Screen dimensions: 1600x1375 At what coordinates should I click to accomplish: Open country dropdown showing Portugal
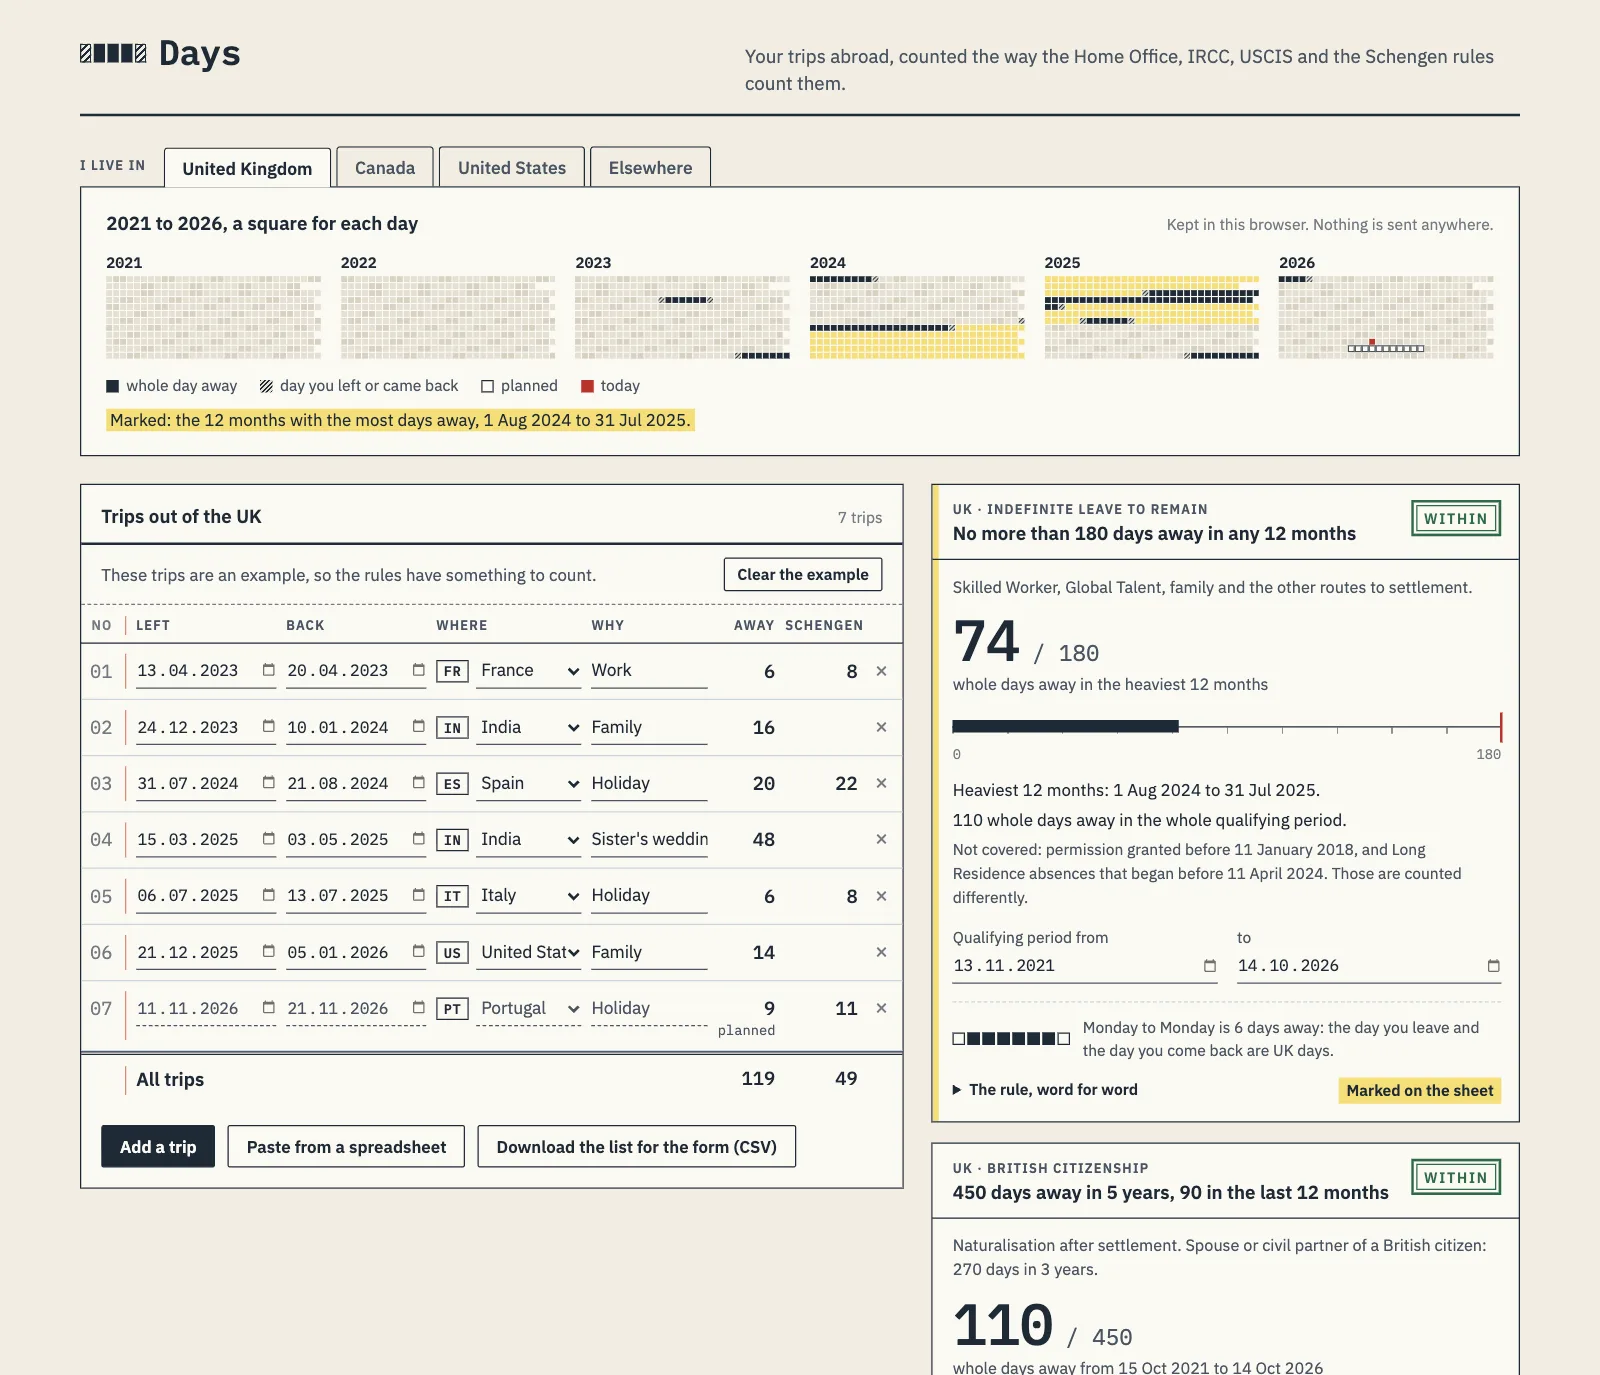coord(529,1009)
